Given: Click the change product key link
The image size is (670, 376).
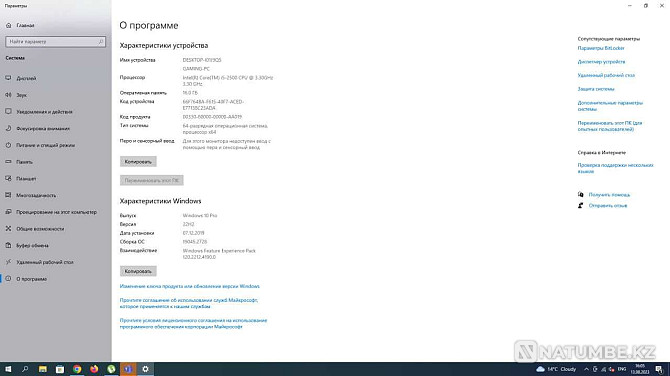Looking at the screenshot, I should [x=190, y=286].
